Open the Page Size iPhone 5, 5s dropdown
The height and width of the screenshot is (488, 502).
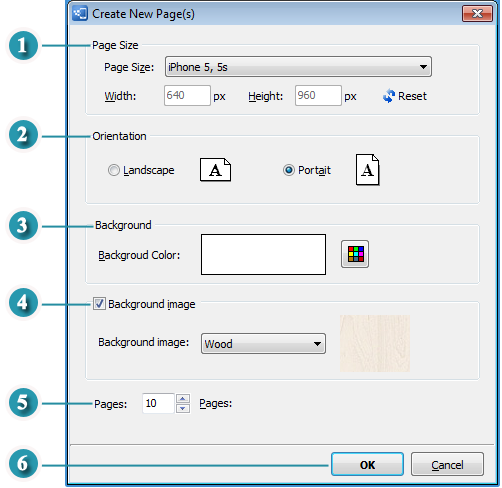point(298,67)
